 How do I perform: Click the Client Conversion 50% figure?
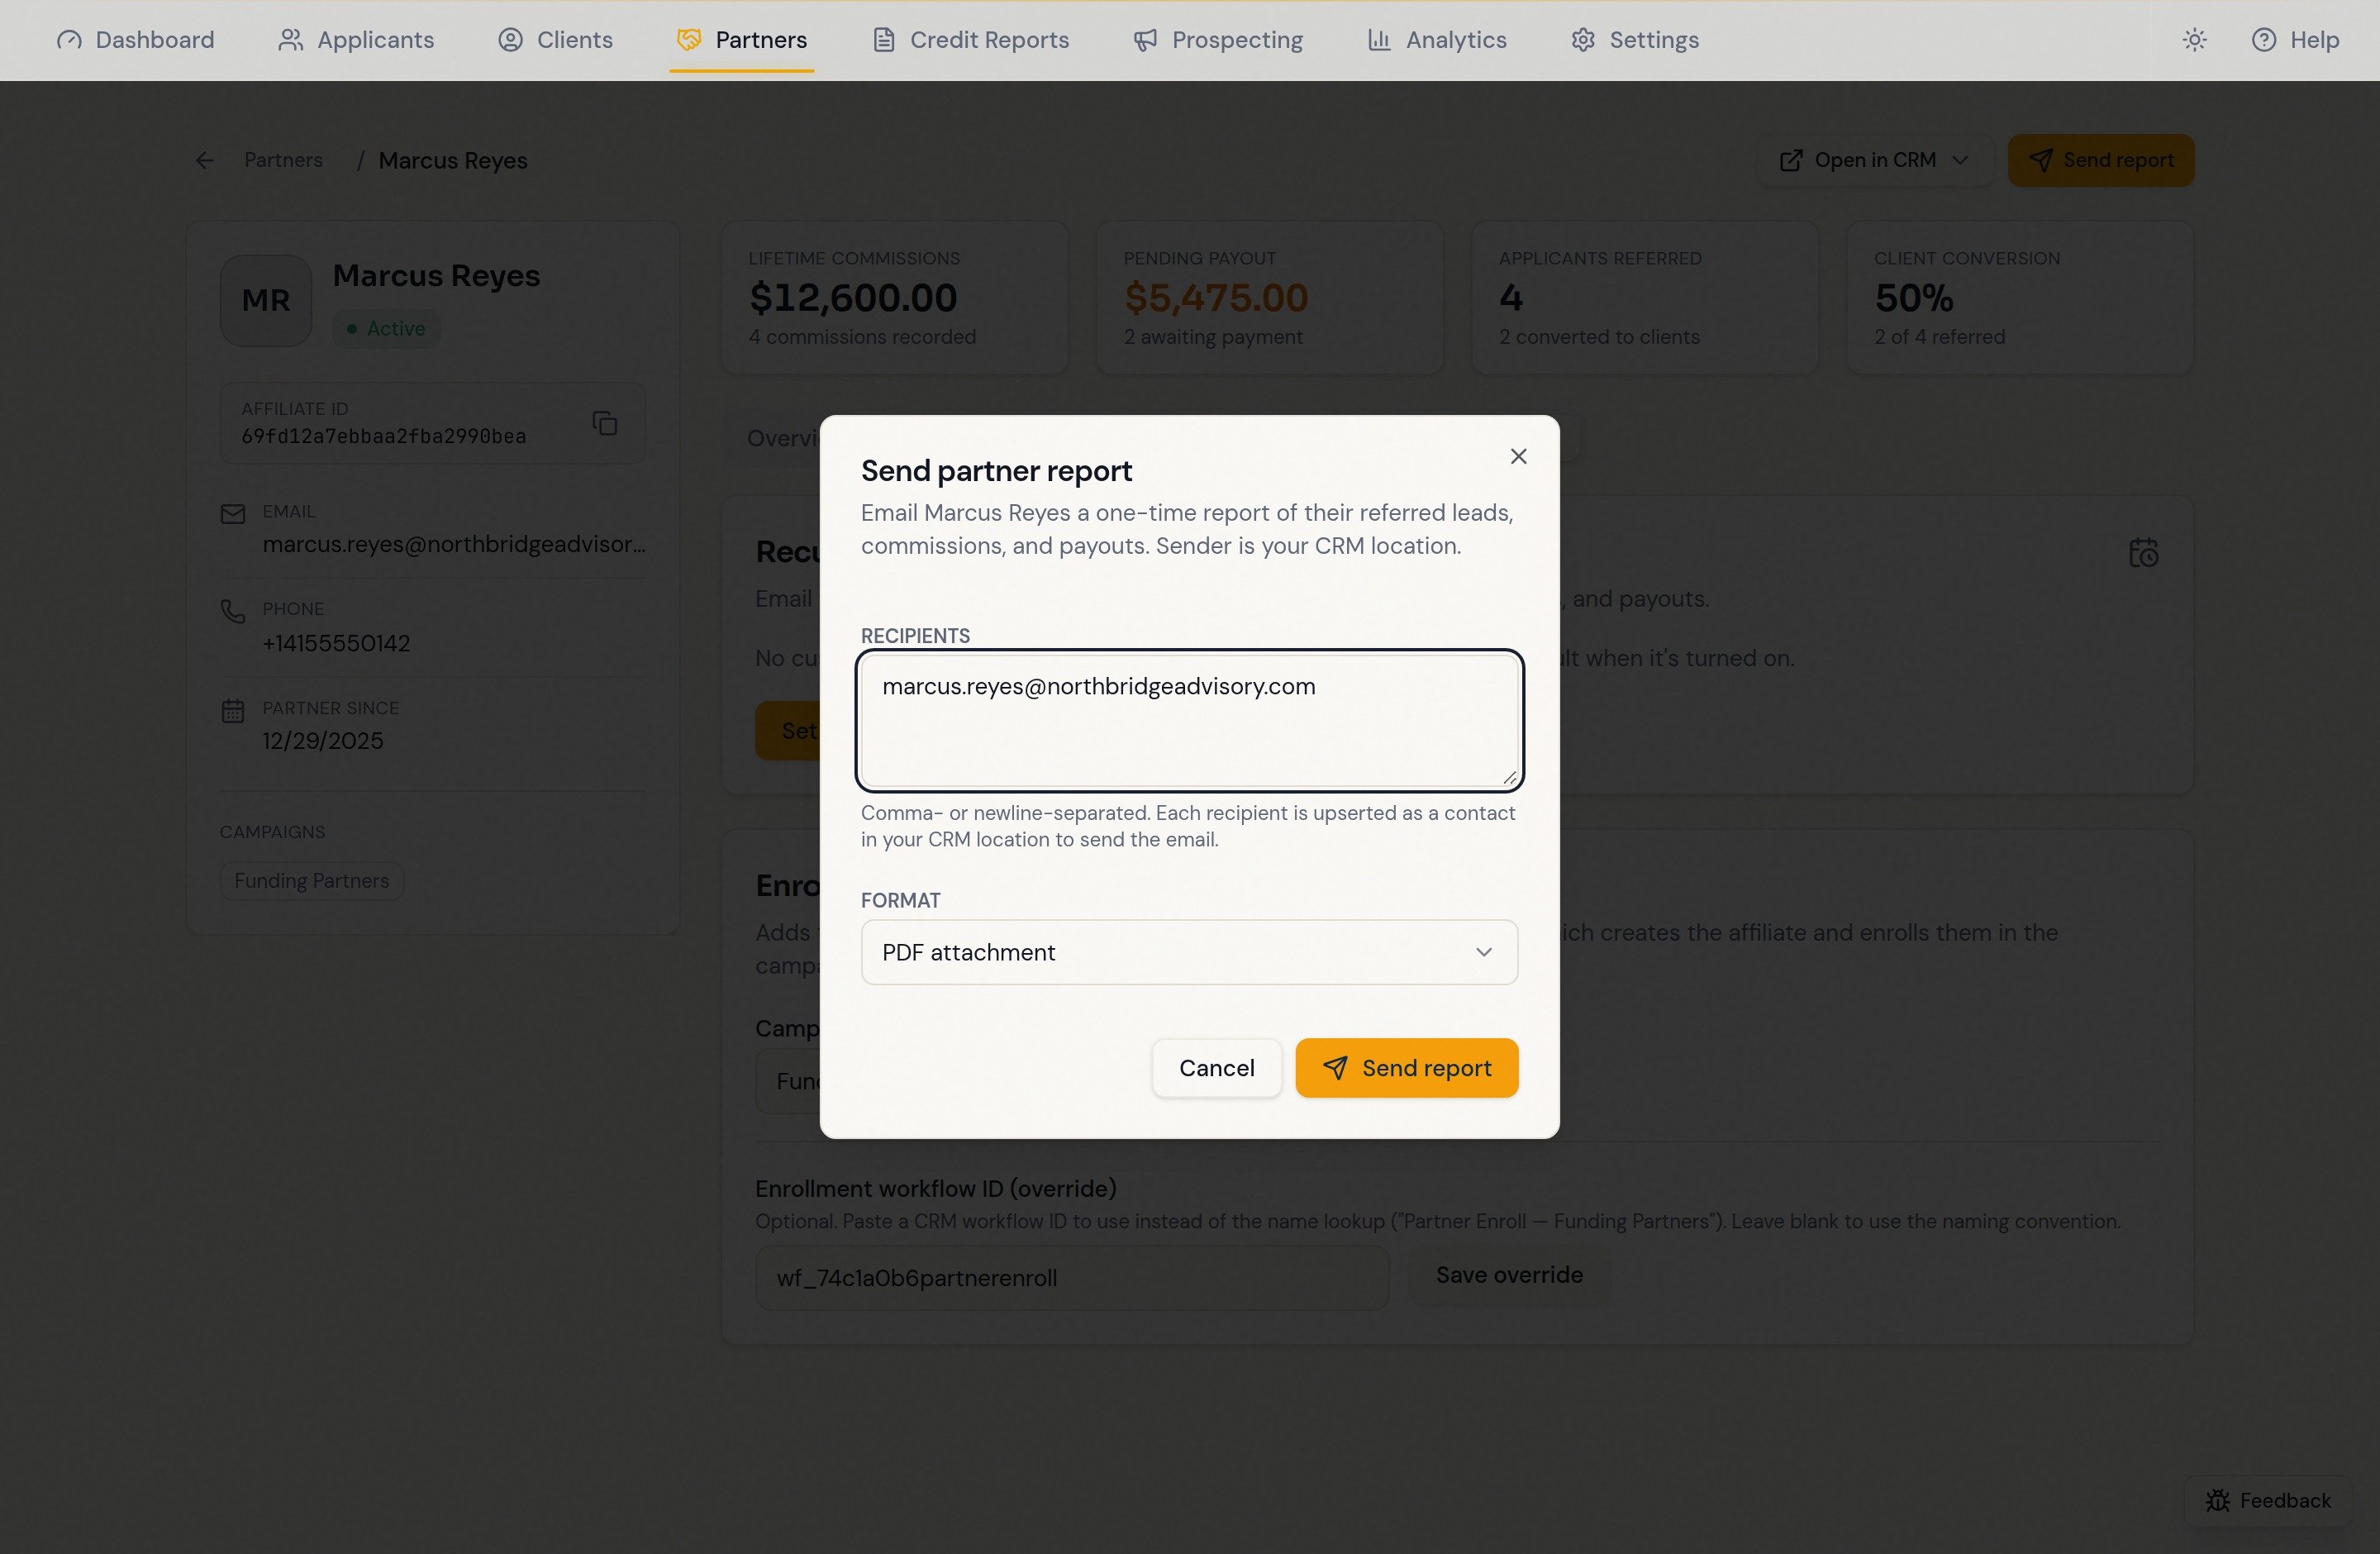[x=1913, y=297]
